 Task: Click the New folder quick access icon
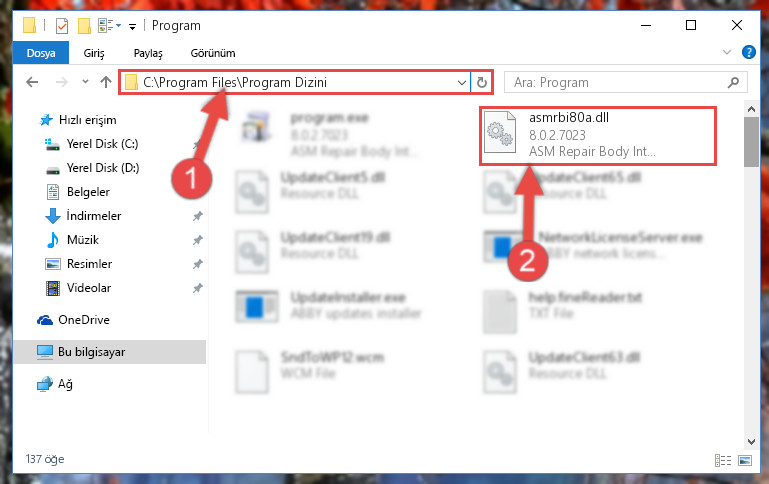[x=84, y=25]
